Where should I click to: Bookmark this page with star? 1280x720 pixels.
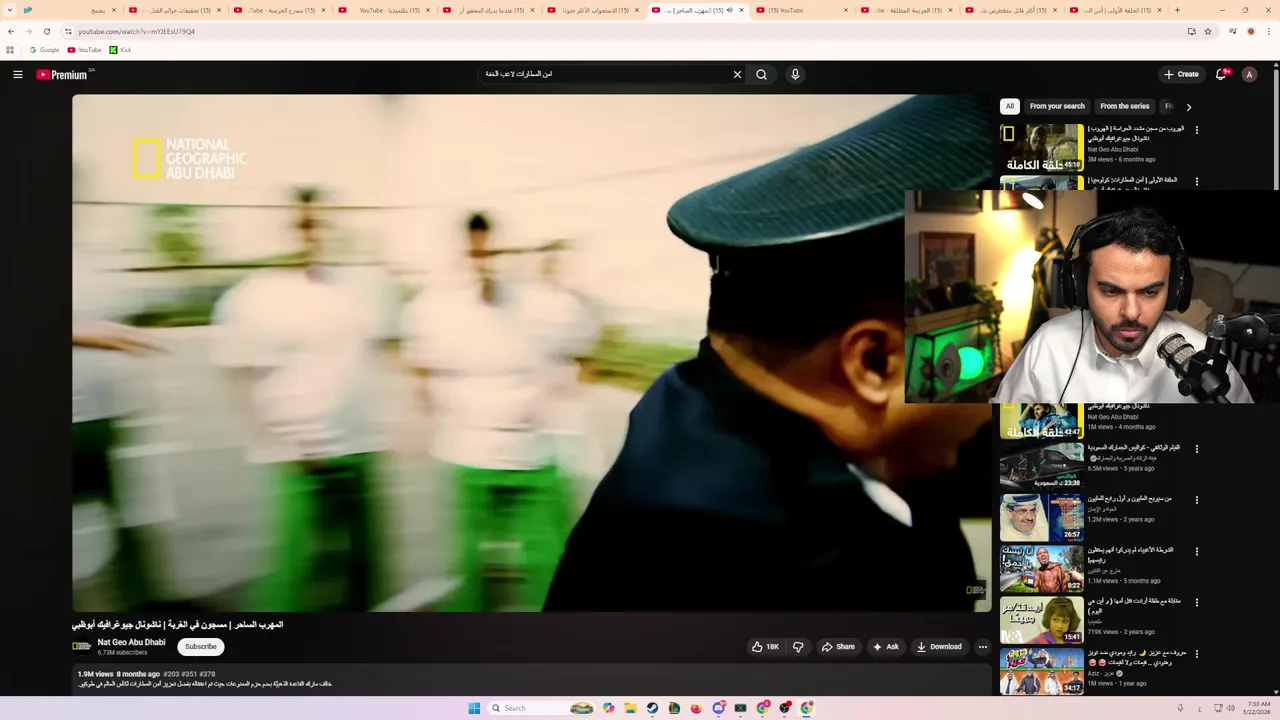1208,31
